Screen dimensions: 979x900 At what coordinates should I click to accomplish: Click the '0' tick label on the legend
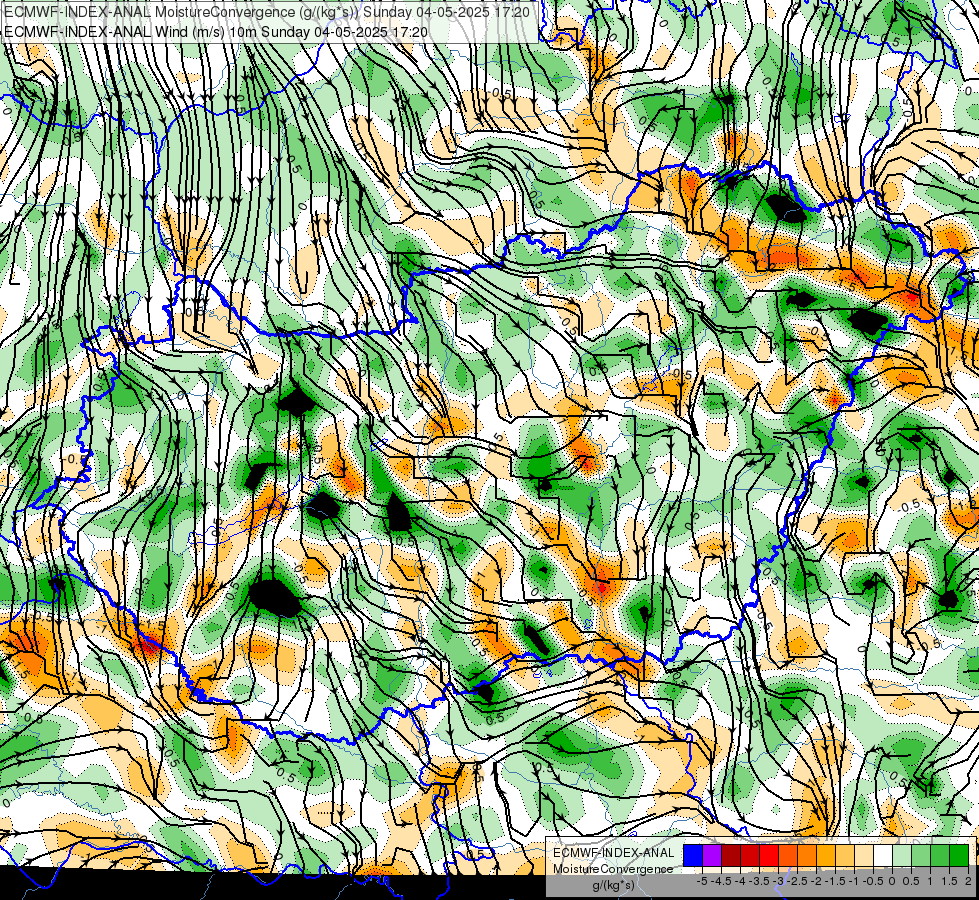[x=892, y=881]
